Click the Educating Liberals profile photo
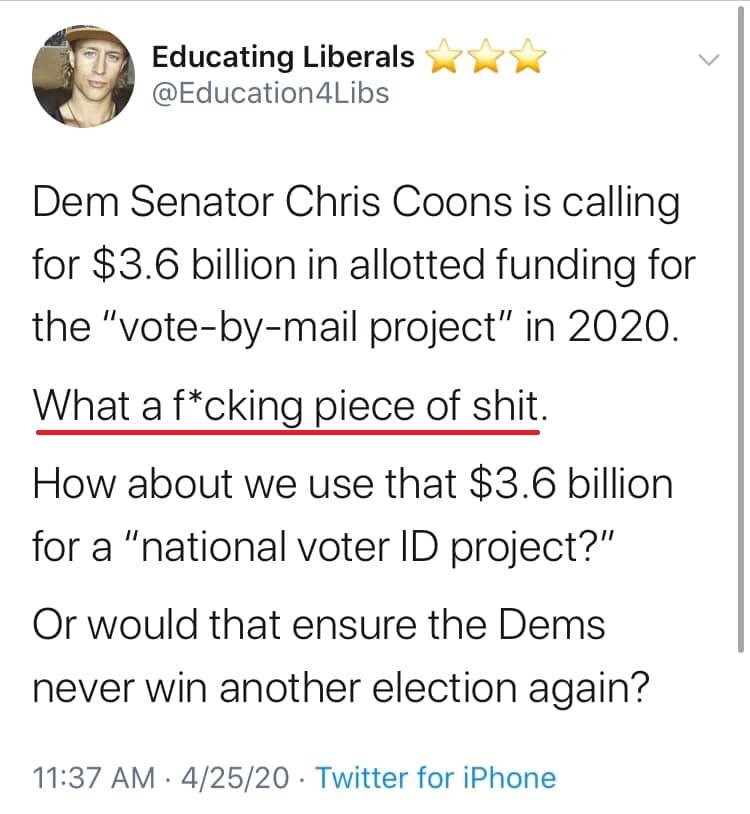The width and height of the screenshot is (750, 814). click(x=79, y=75)
